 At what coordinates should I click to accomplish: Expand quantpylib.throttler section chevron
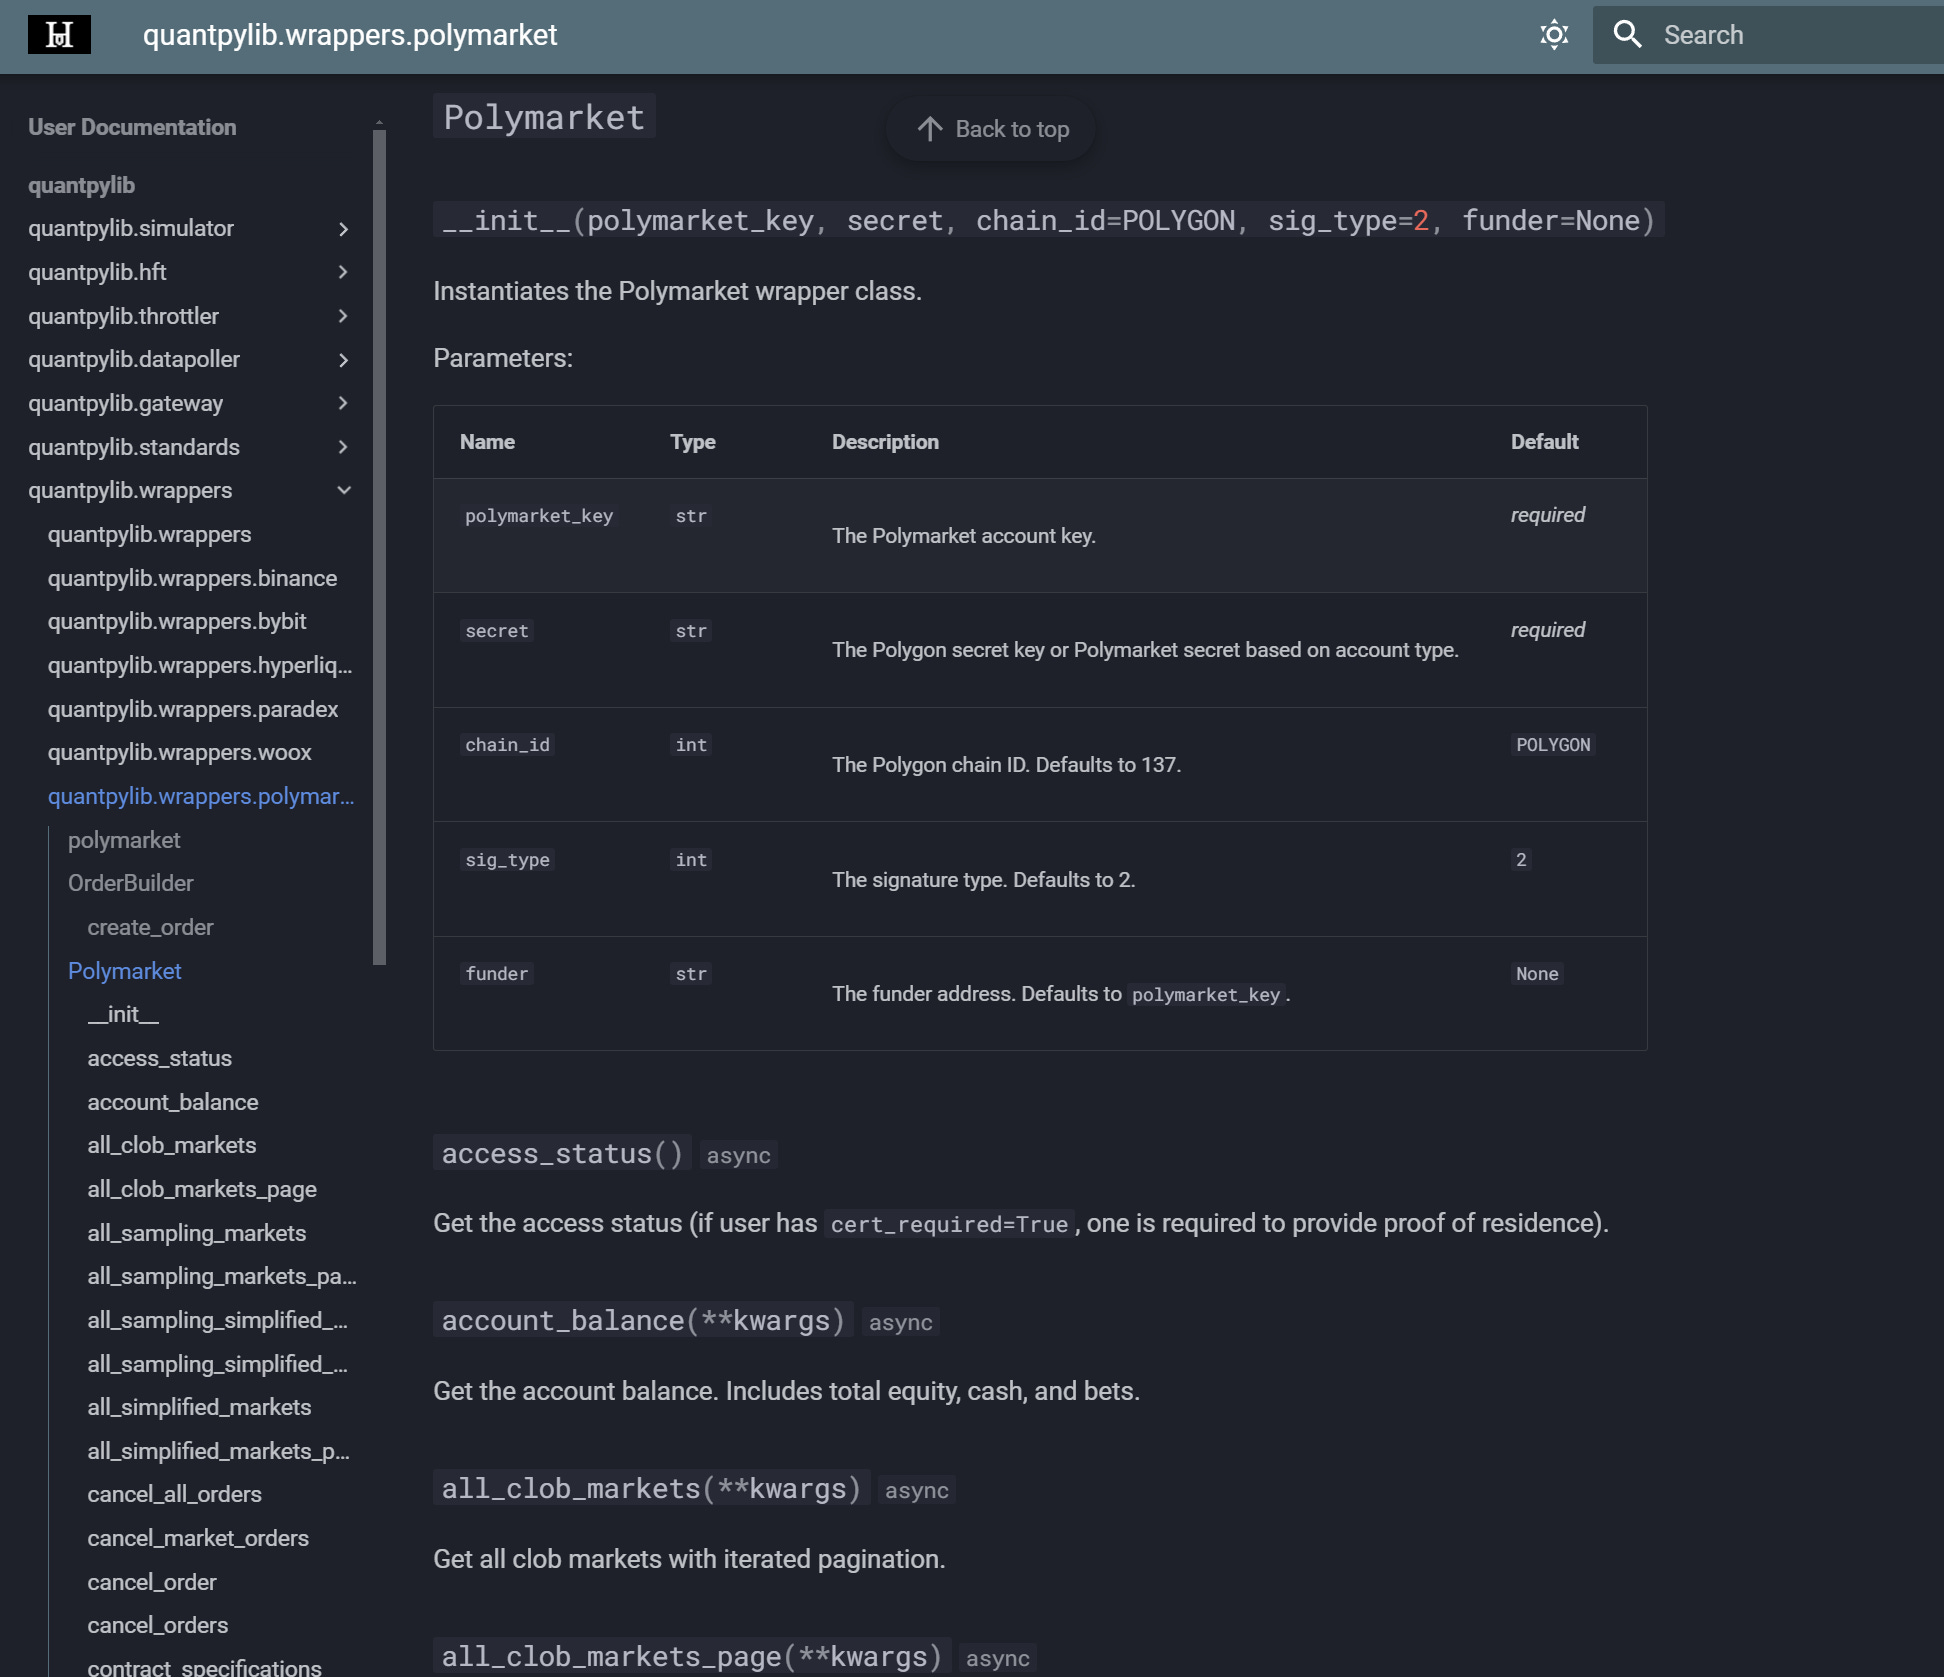pos(343,316)
